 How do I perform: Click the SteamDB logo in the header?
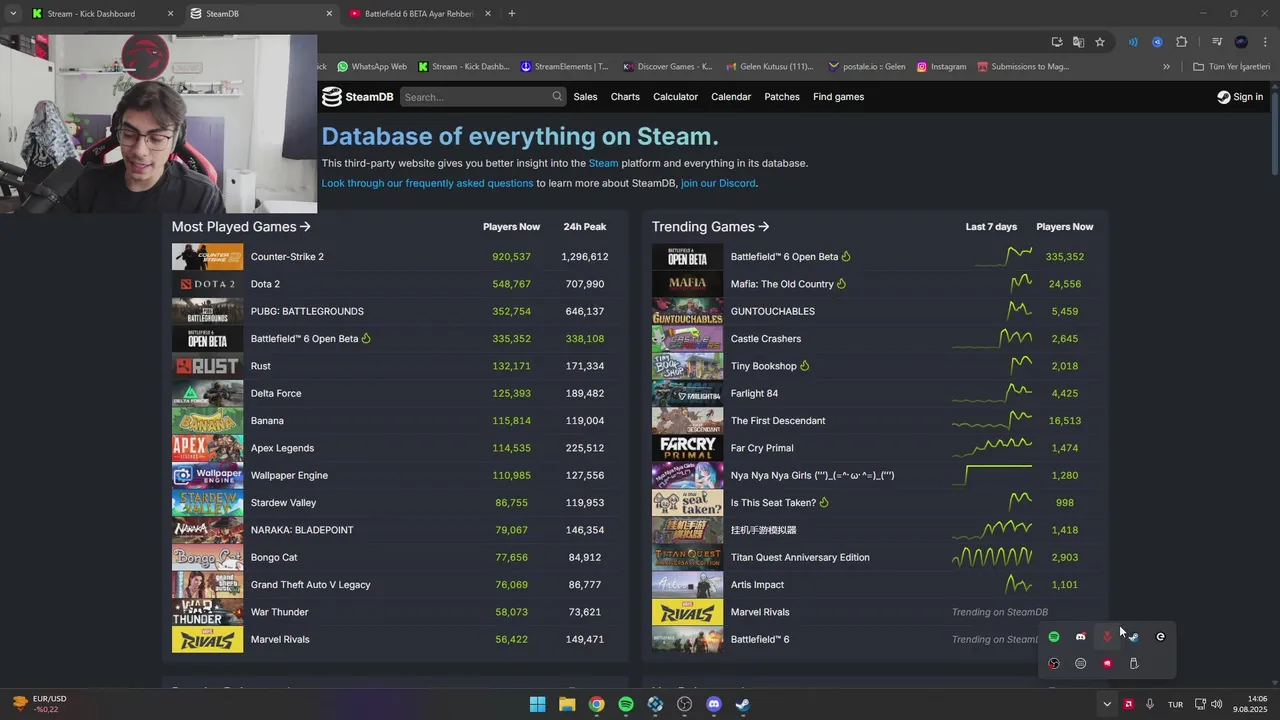point(357,97)
